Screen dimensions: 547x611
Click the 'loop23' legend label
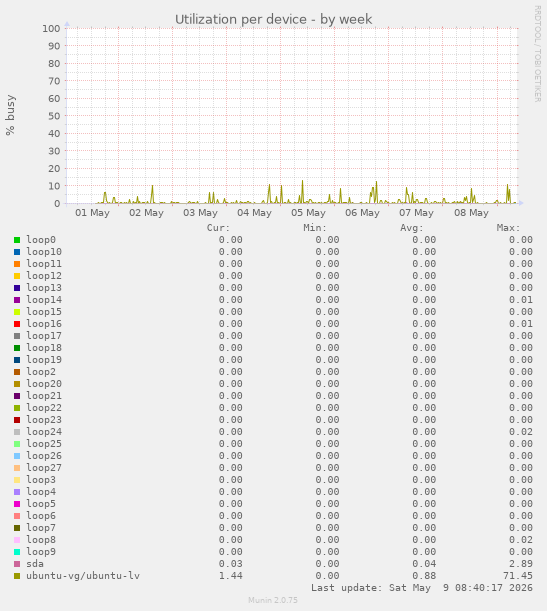[44, 420]
